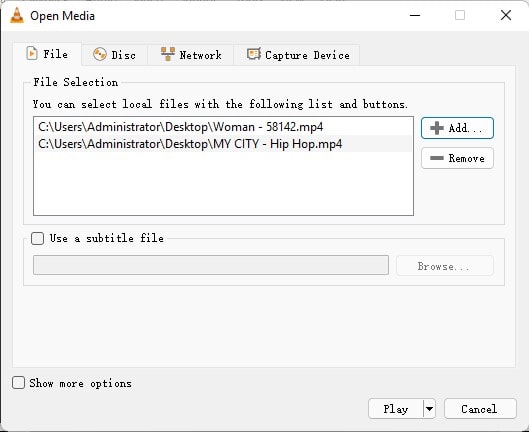Enable the Use a subtitle file checkbox

point(37,238)
